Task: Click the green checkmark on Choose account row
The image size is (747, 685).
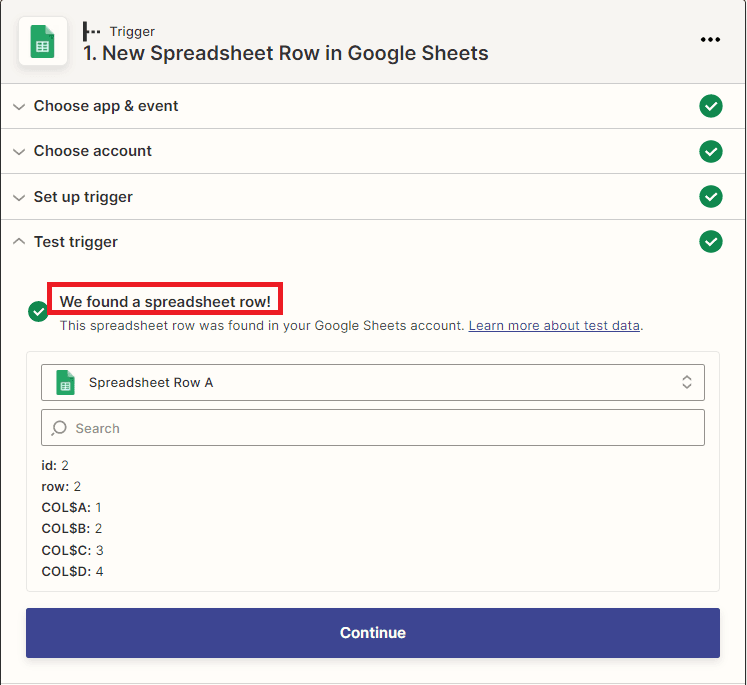Action: [710, 151]
